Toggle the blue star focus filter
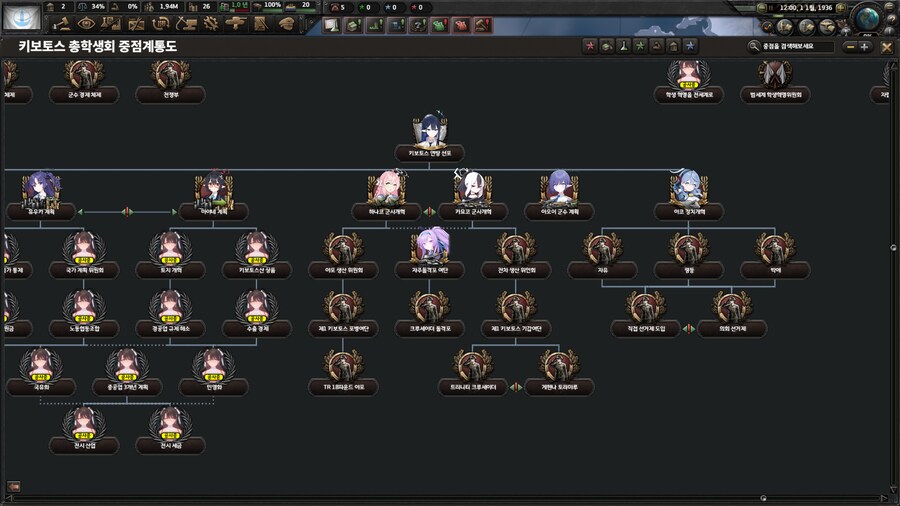Image resolution: width=900 pixels, height=506 pixels. 691,46
